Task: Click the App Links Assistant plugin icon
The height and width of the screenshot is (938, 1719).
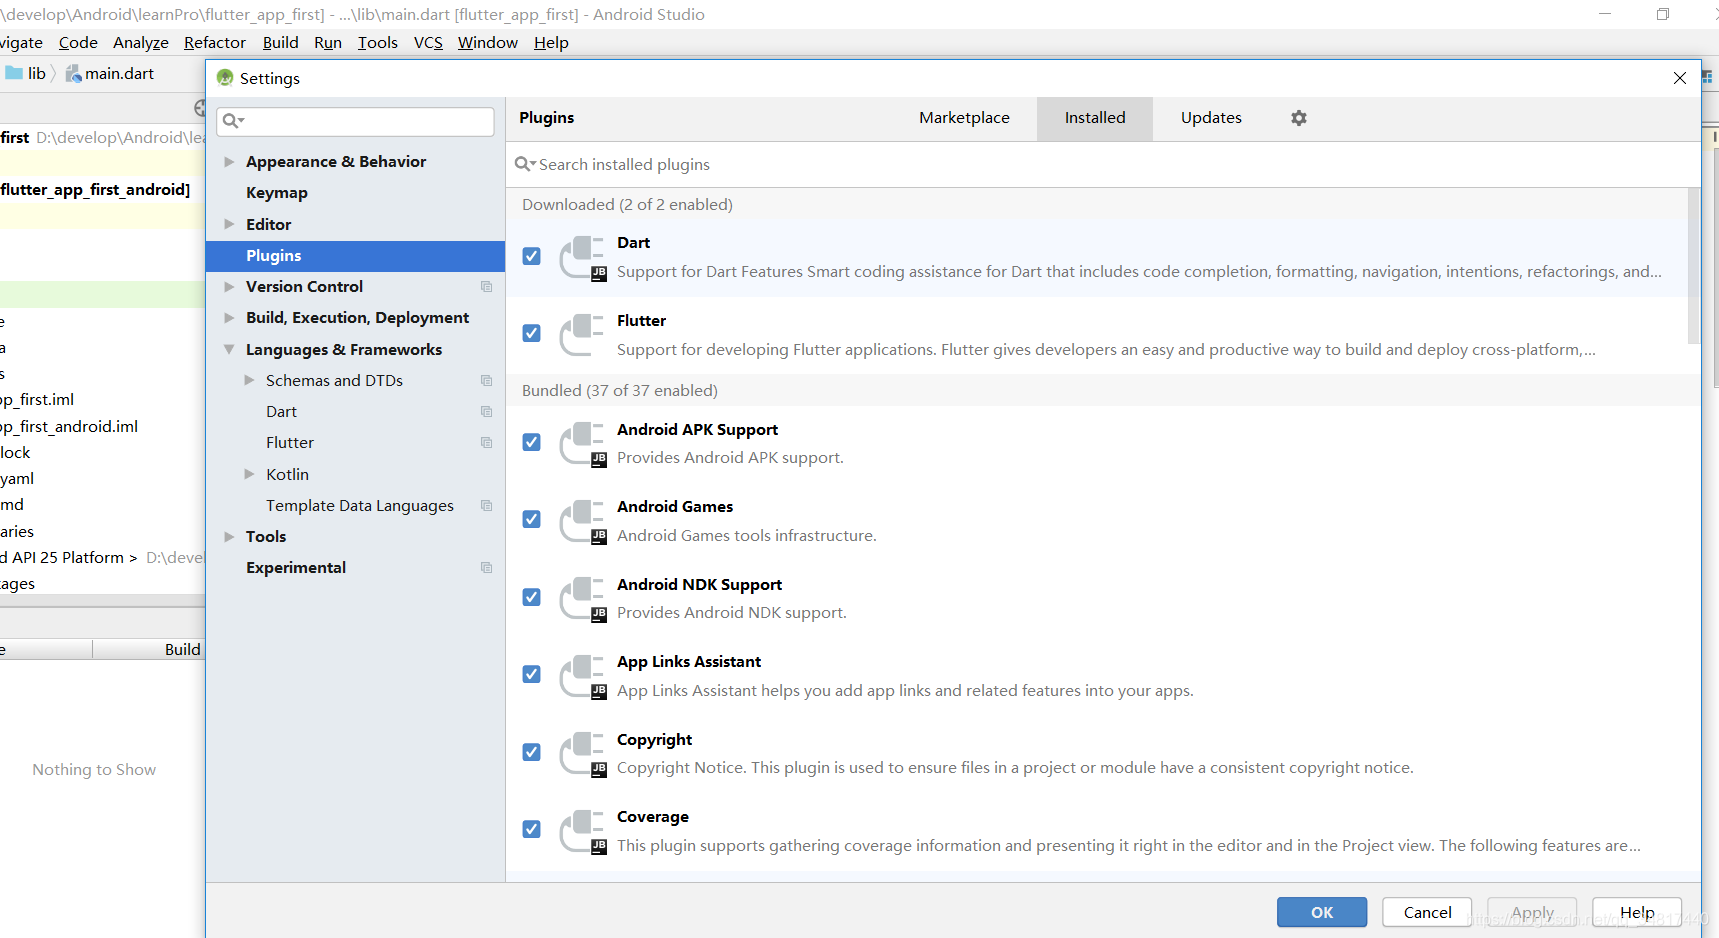Action: tap(583, 676)
